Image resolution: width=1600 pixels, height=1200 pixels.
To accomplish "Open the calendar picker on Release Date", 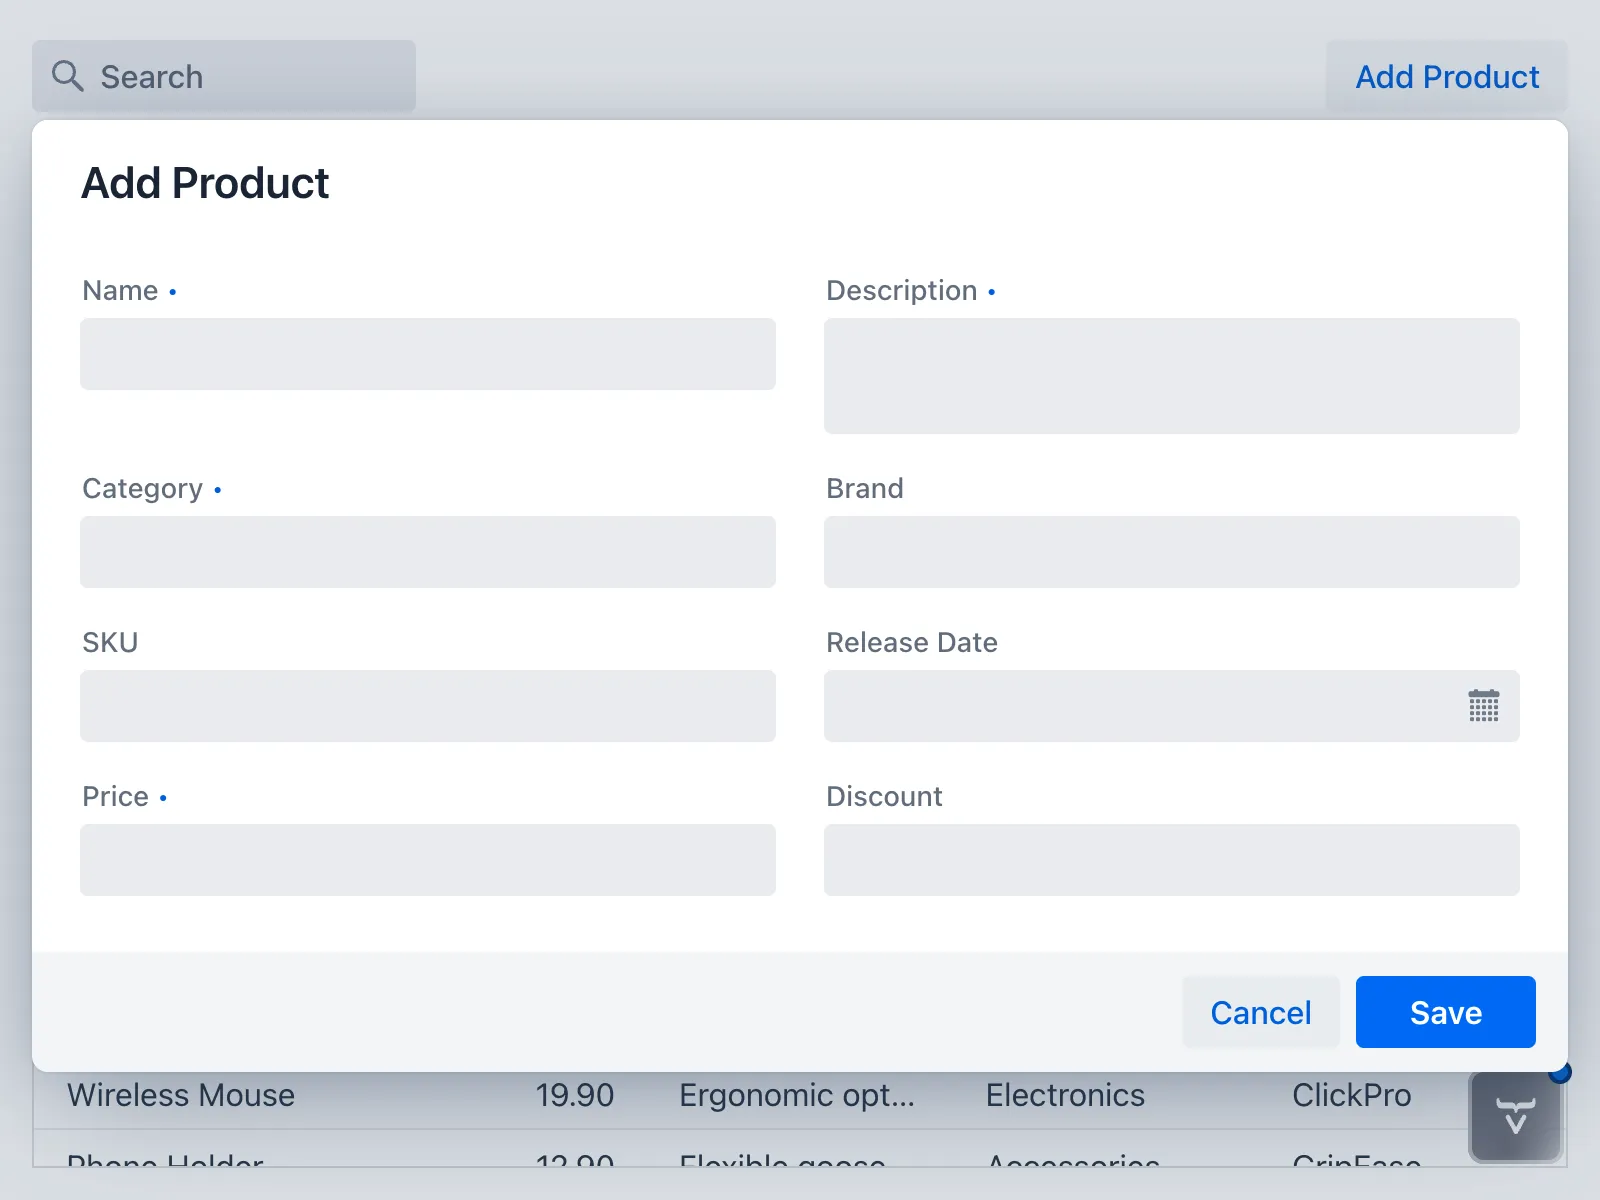I will point(1484,706).
